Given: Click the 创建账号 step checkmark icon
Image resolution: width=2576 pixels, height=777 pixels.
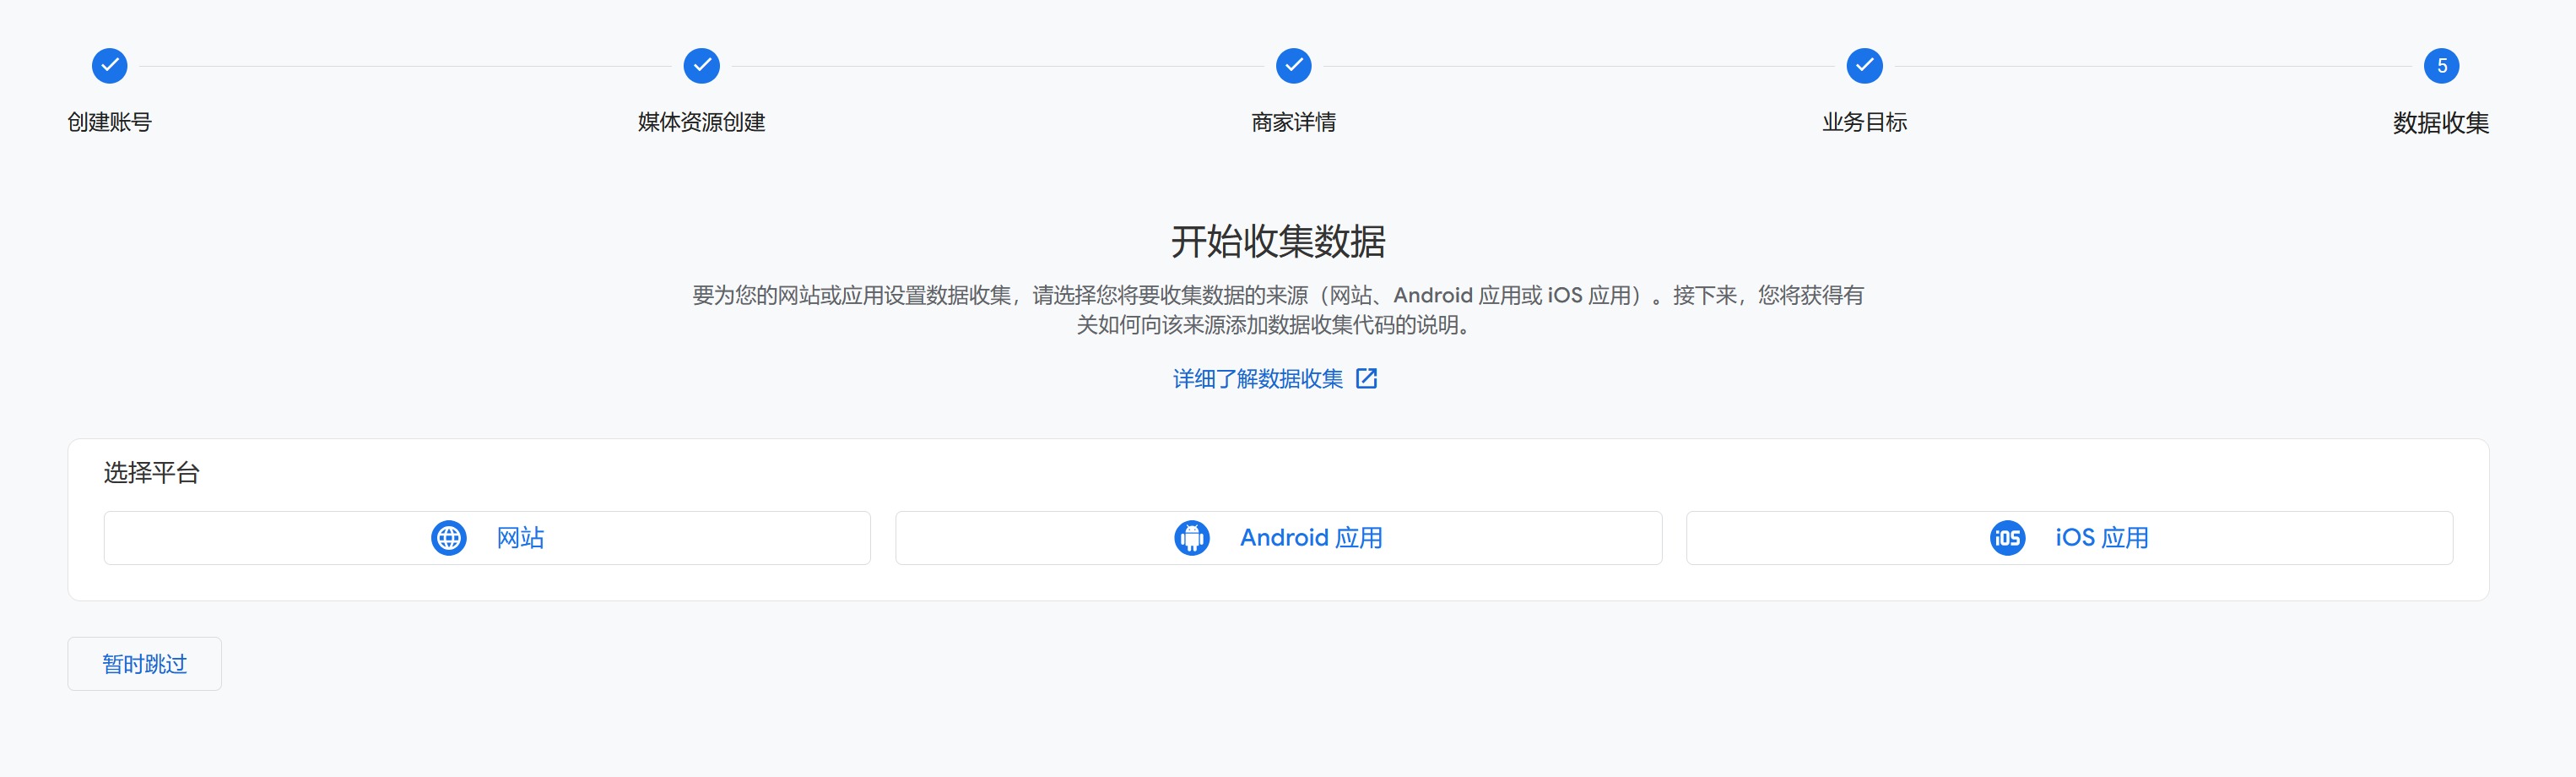Looking at the screenshot, I should pyautogui.click(x=110, y=66).
